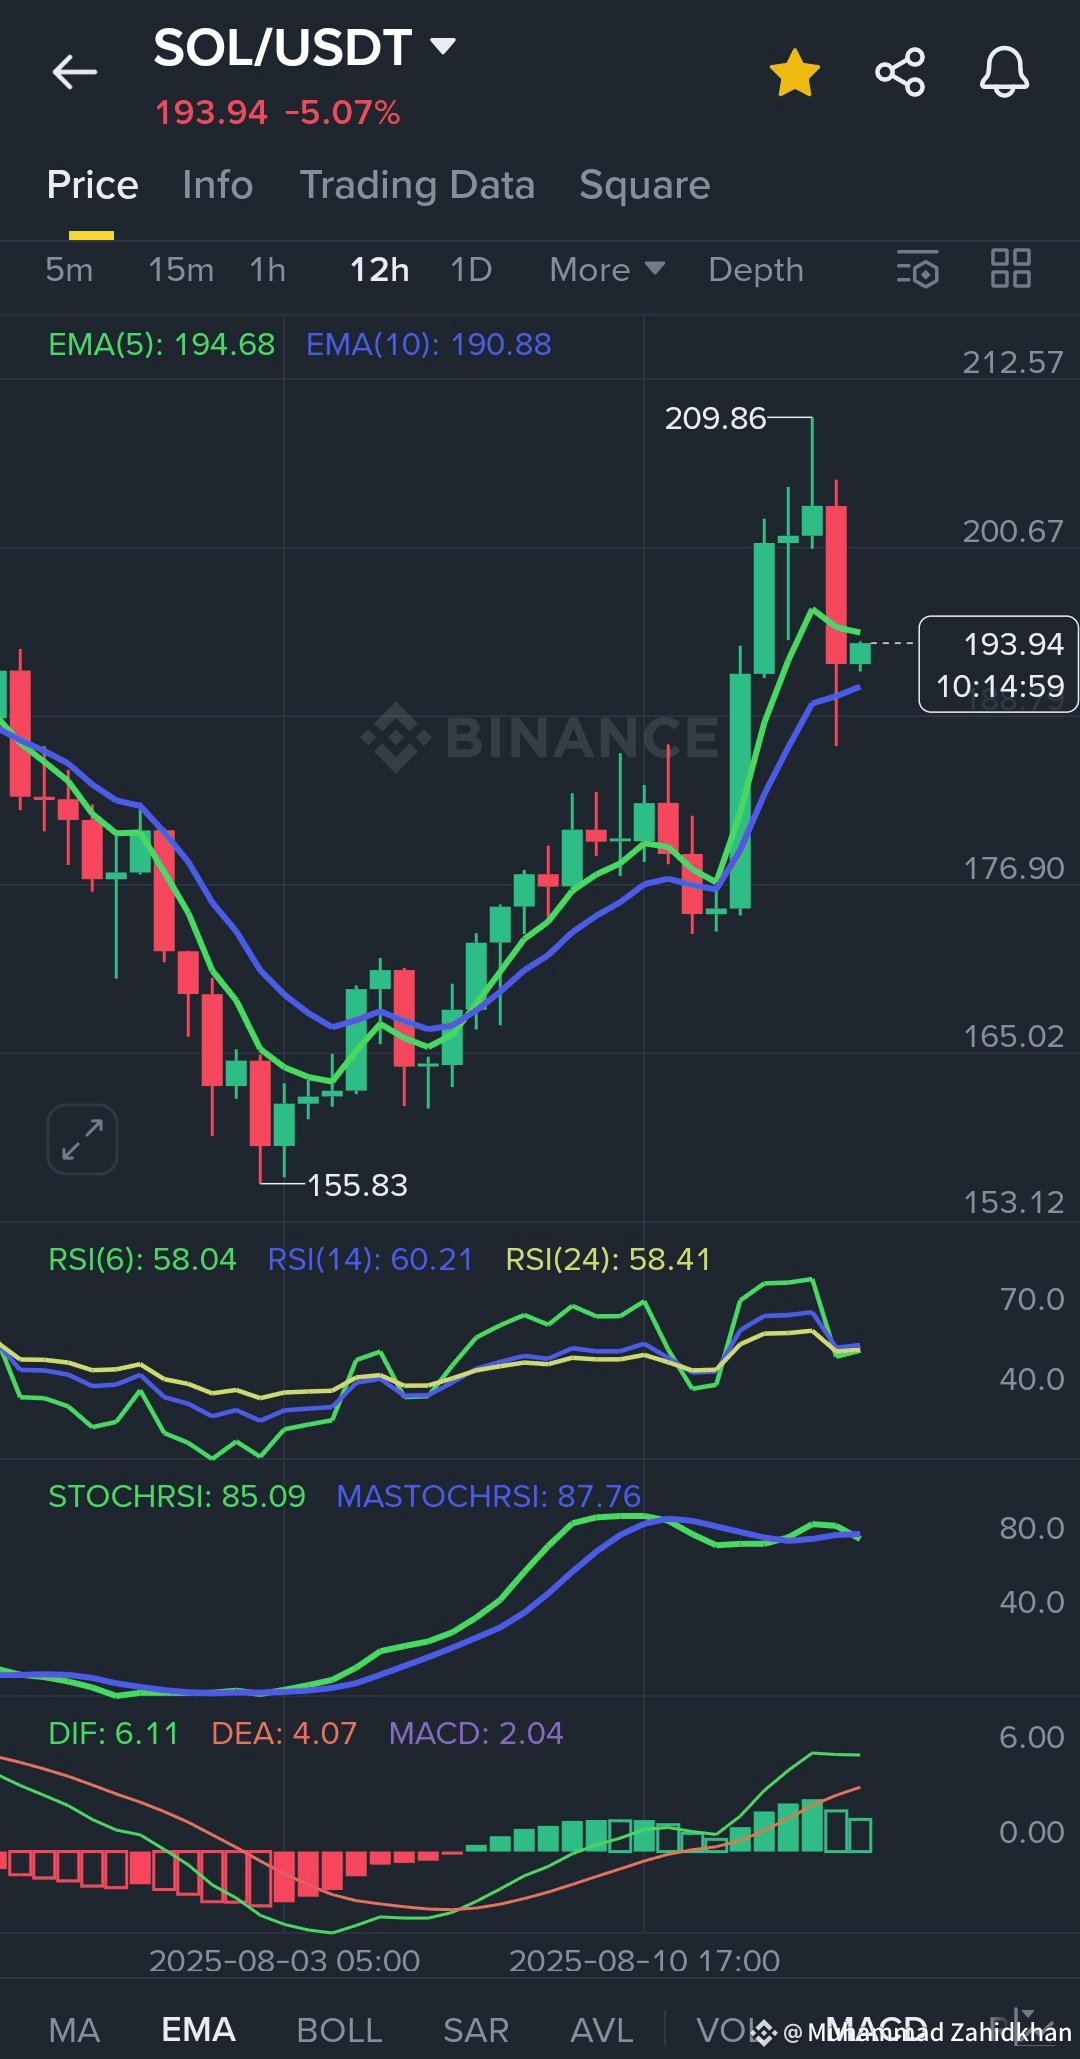Tap the back arrow icon
This screenshot has width=1080, height=2059.
point(75,72)
